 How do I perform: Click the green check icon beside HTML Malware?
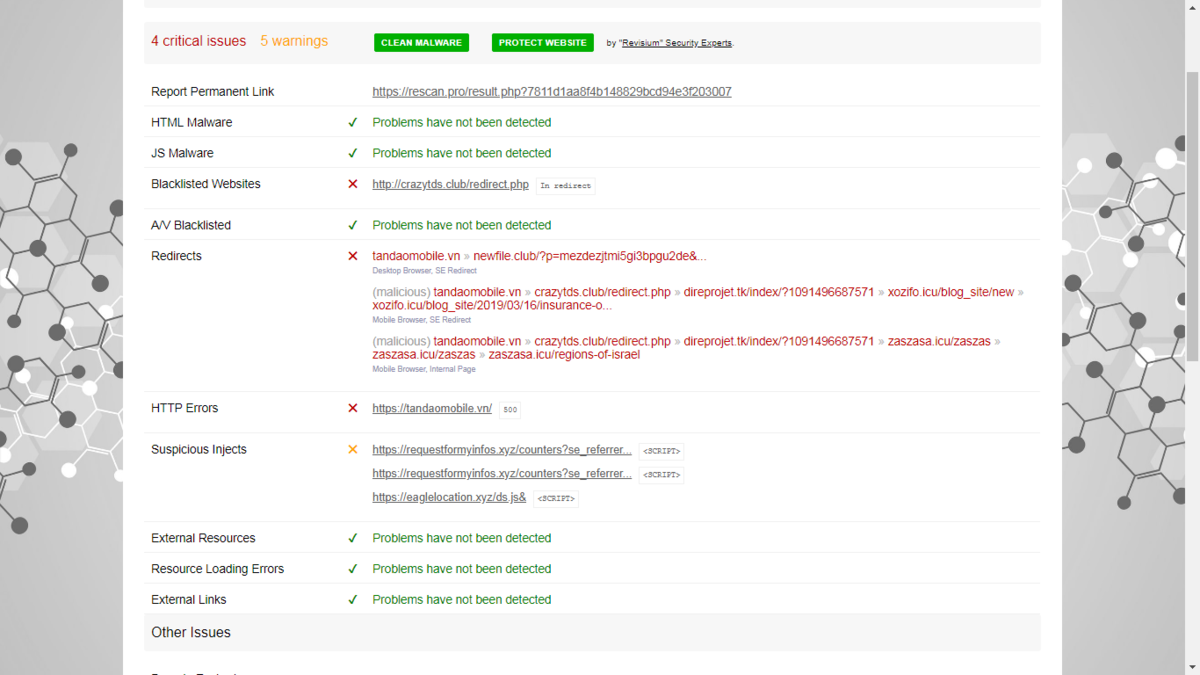click(352, 123)
